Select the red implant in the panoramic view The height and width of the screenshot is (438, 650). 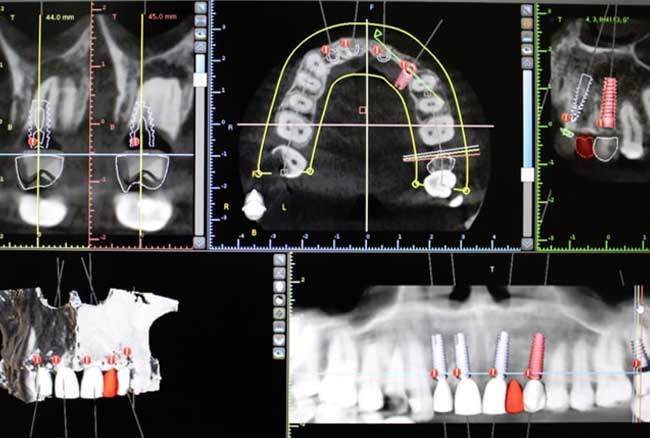(x=537, y=356)
